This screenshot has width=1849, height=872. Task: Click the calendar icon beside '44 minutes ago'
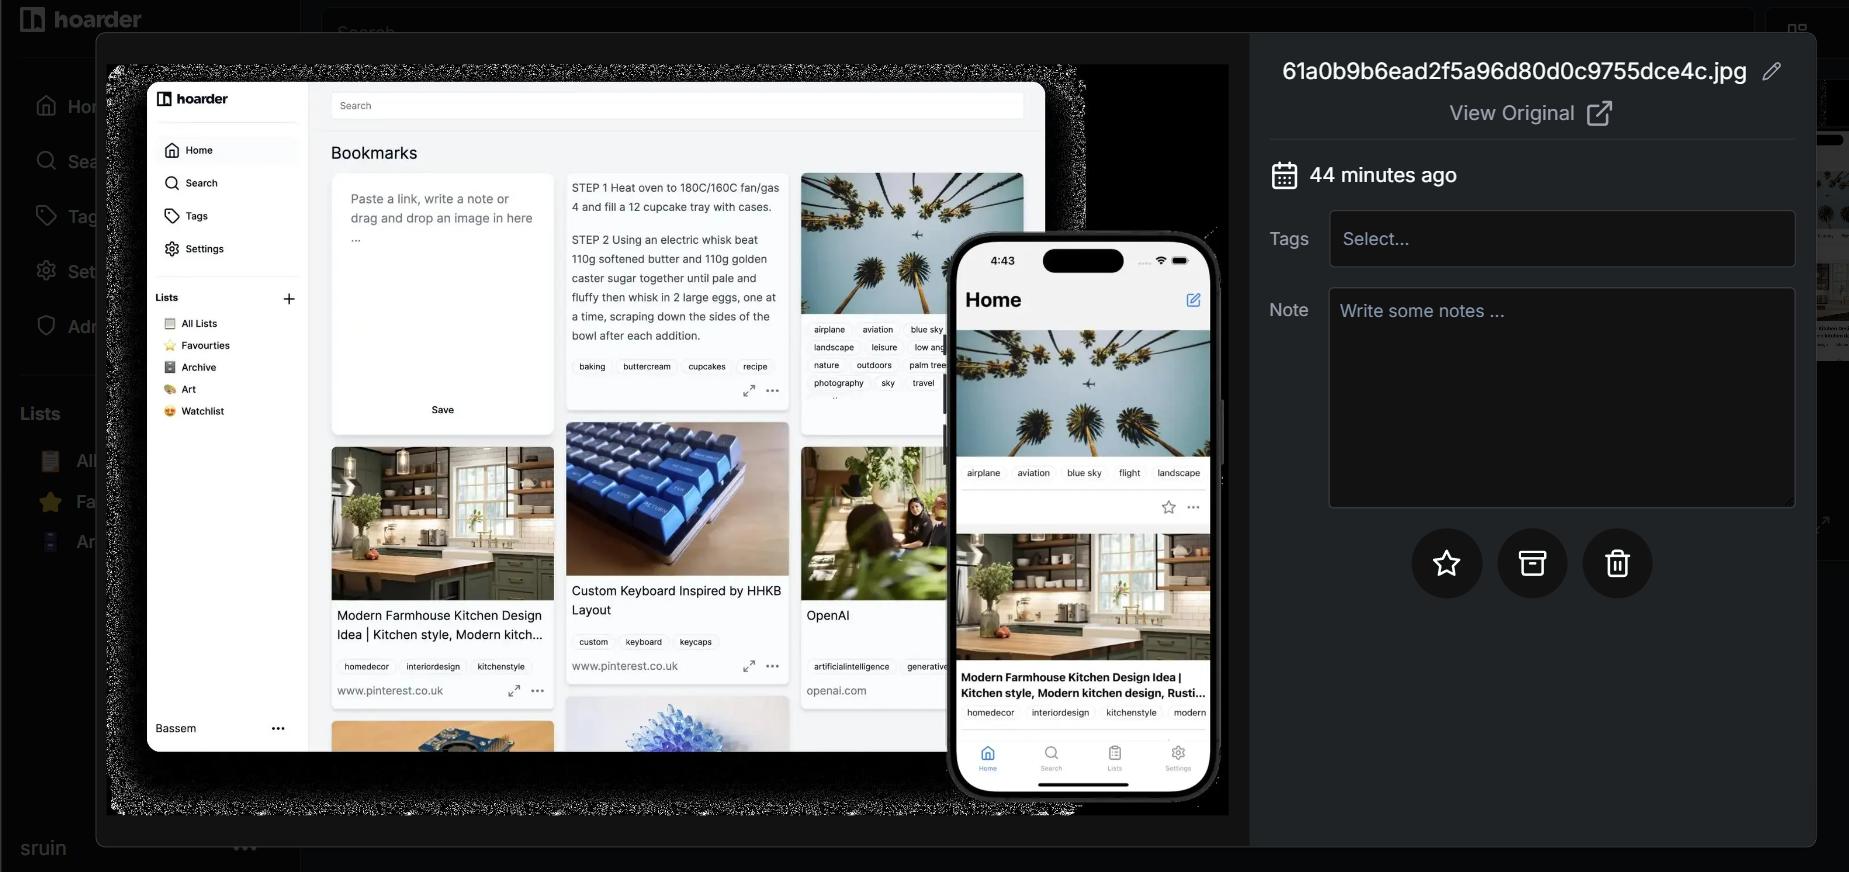click(1284, 175)
